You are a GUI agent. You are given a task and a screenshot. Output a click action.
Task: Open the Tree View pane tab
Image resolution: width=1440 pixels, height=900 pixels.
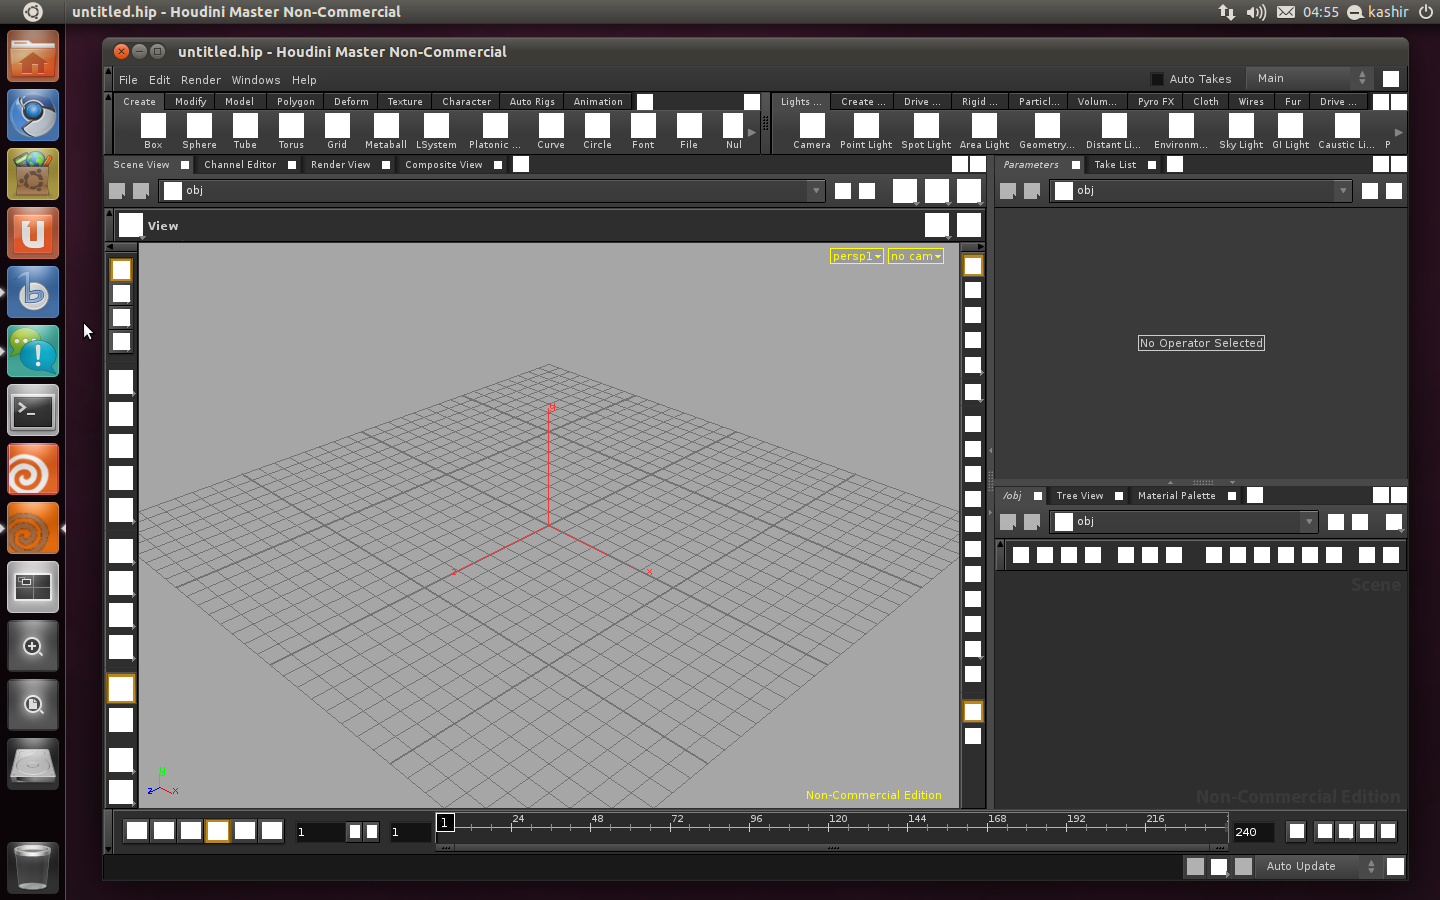pyautogui.click(x=1080, y=496)
